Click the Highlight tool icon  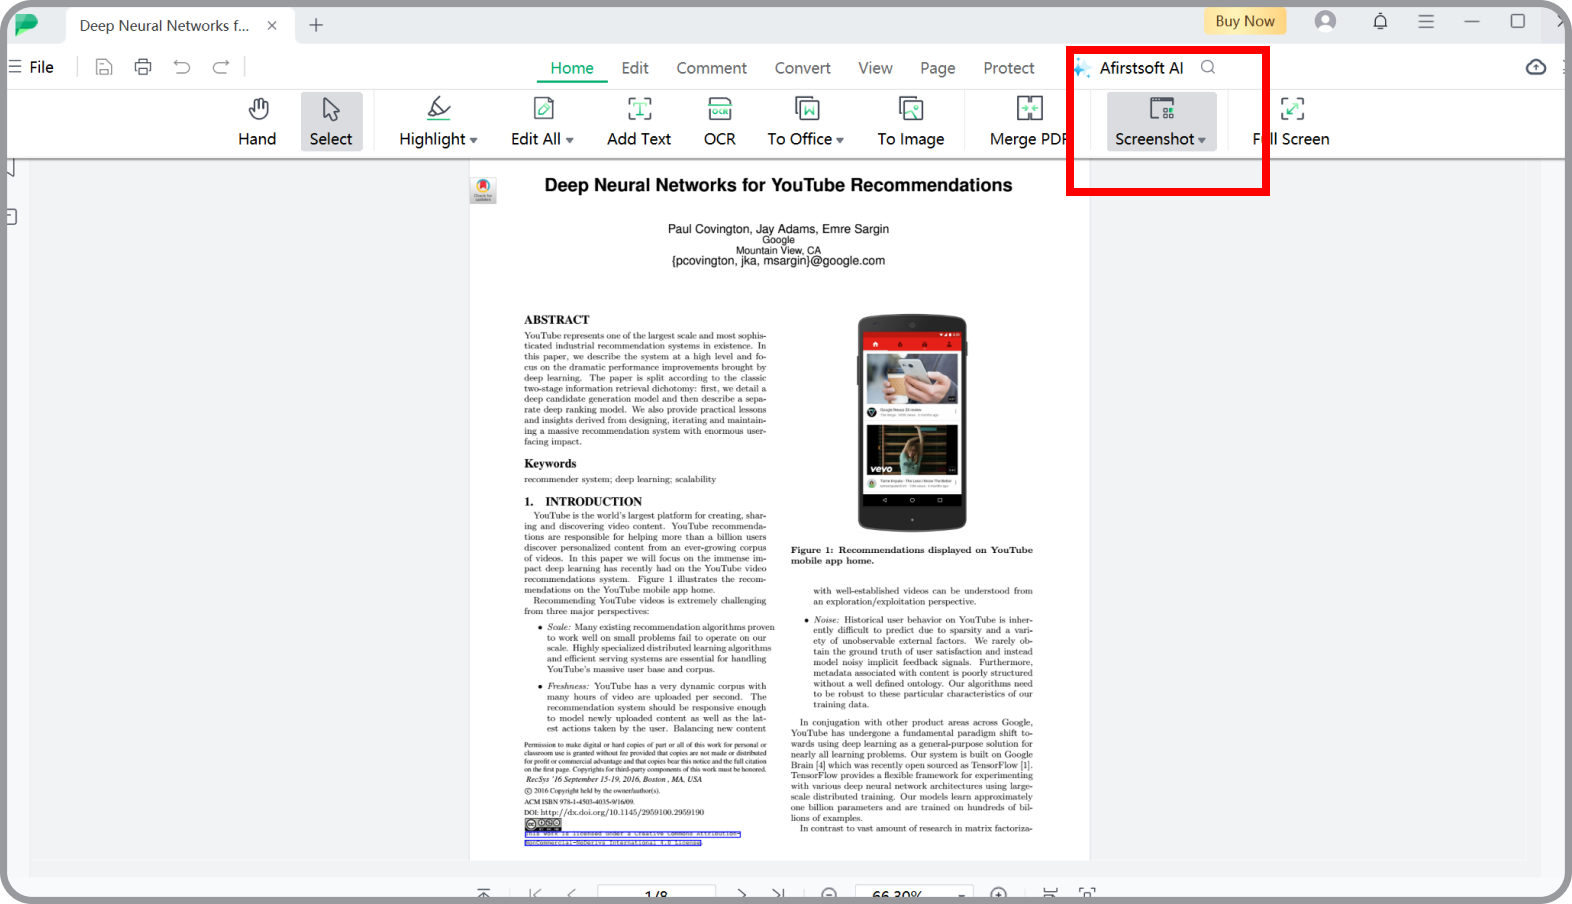click(x=439, y=108)
